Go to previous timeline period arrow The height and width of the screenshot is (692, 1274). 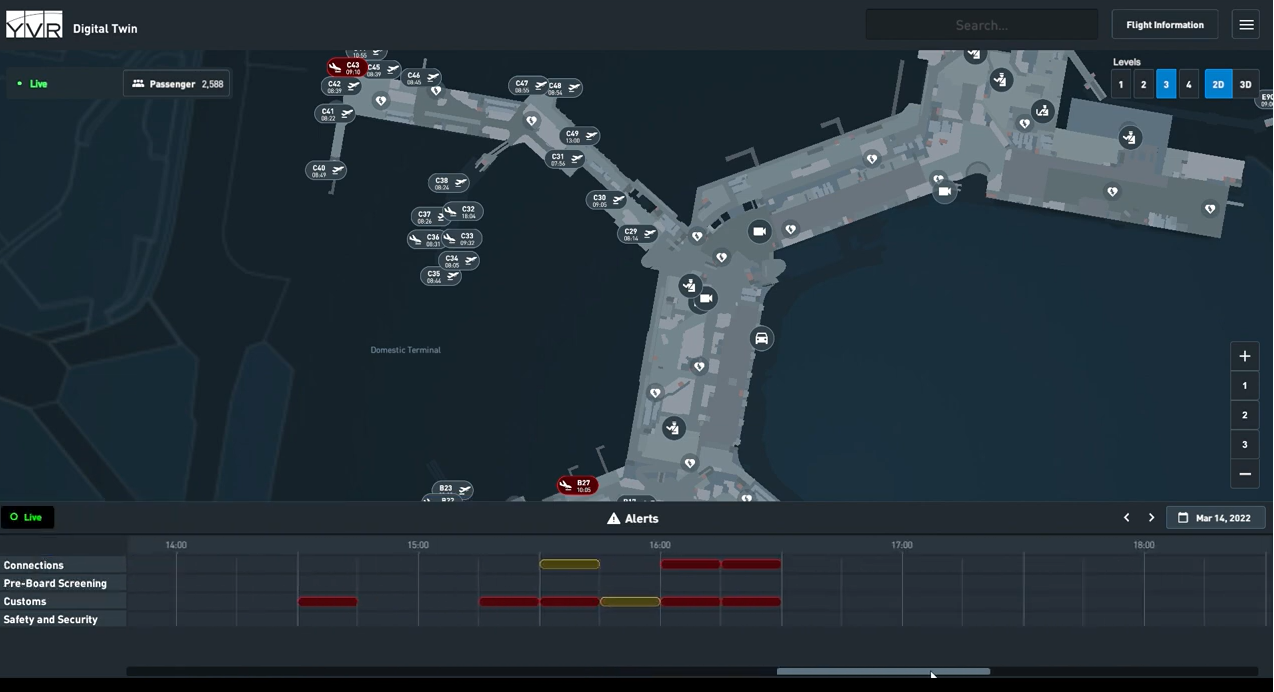(1127, 518)
